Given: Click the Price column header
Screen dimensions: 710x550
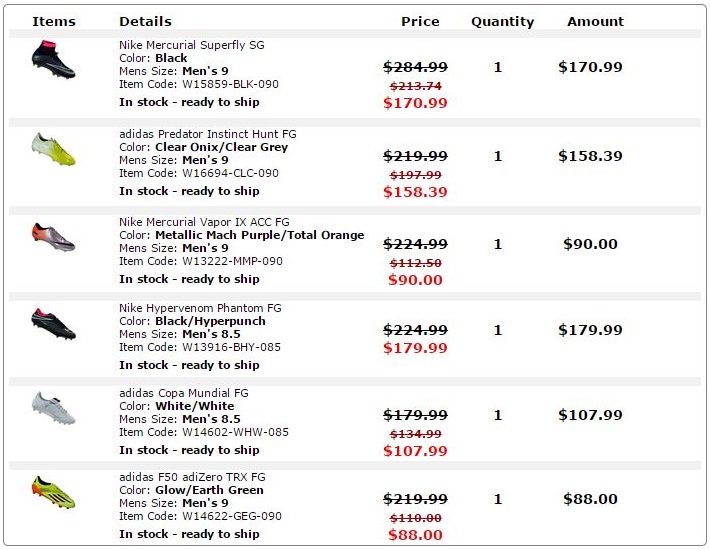Looking at the screenshot, I should pos(420,21).
